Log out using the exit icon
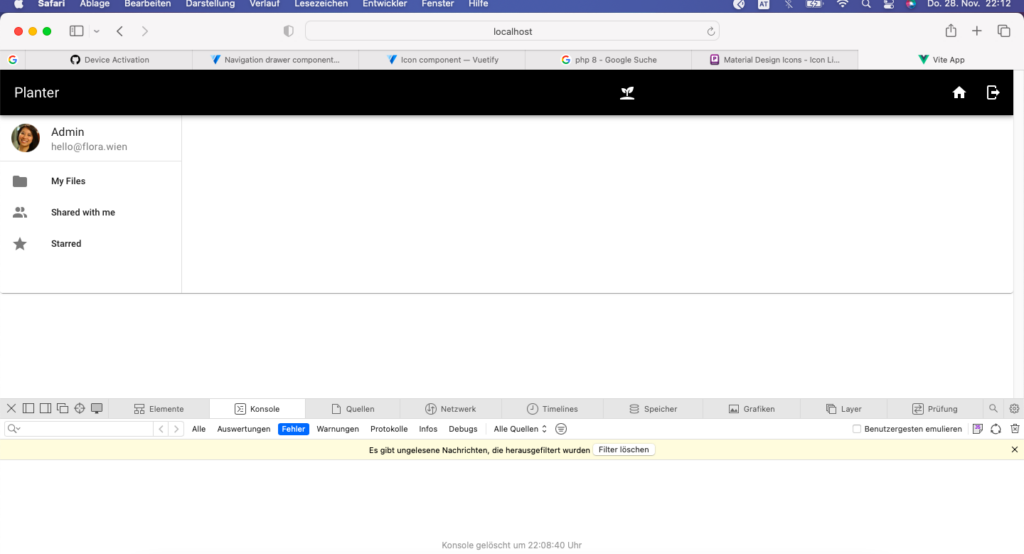 click(993, 93)
